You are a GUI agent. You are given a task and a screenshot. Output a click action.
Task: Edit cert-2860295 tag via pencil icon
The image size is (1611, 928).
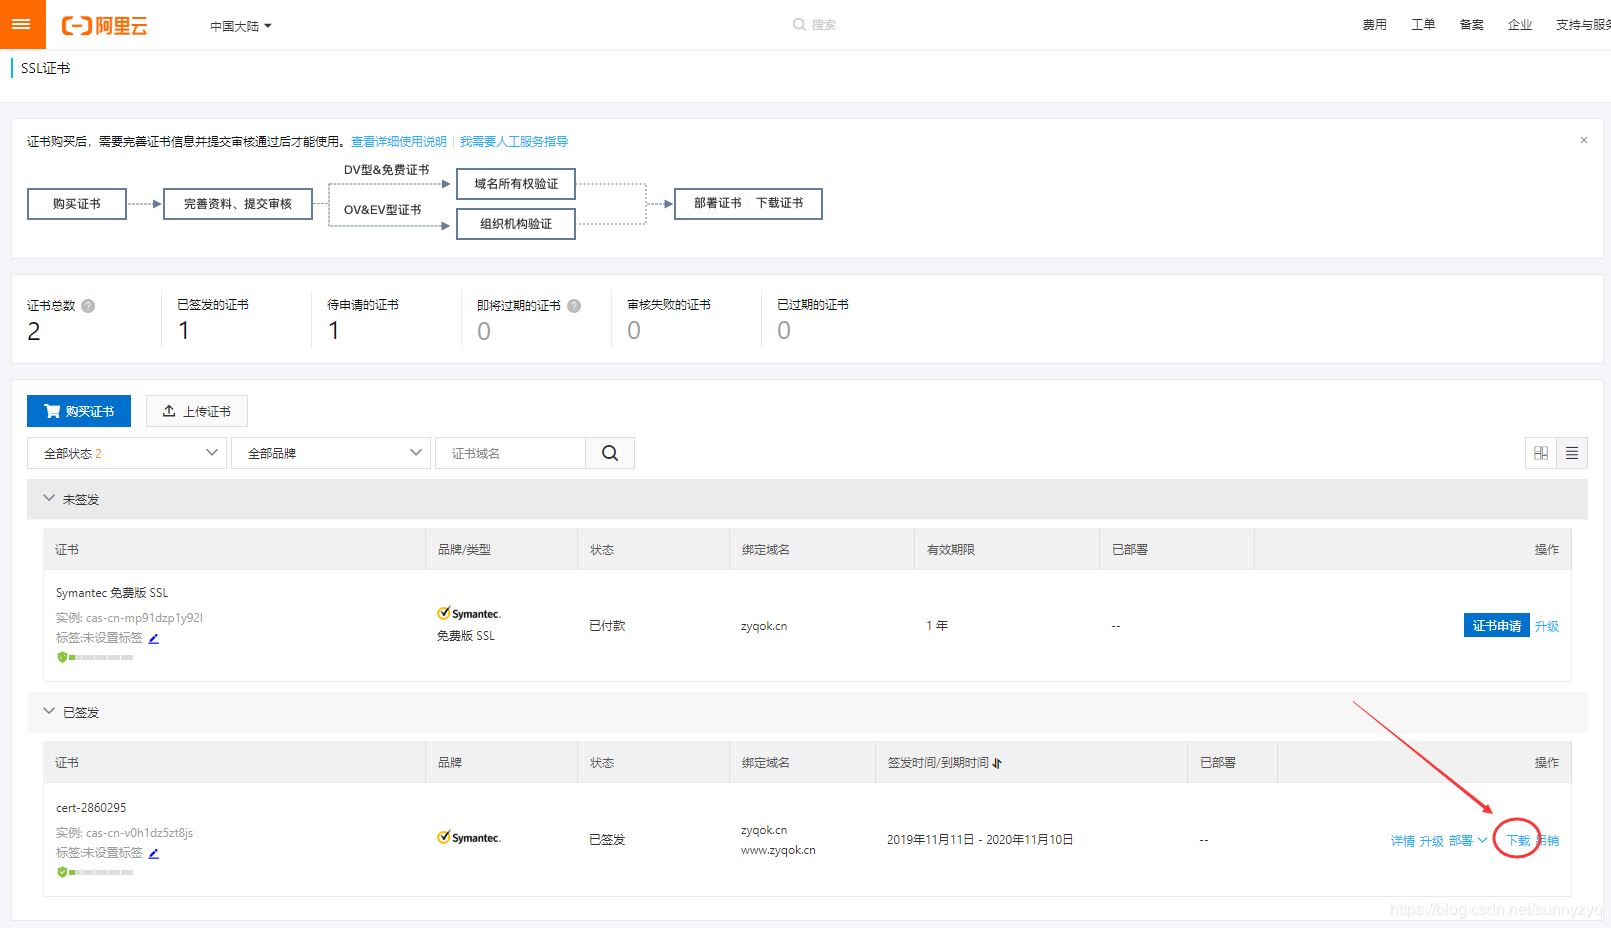point(153,854)
